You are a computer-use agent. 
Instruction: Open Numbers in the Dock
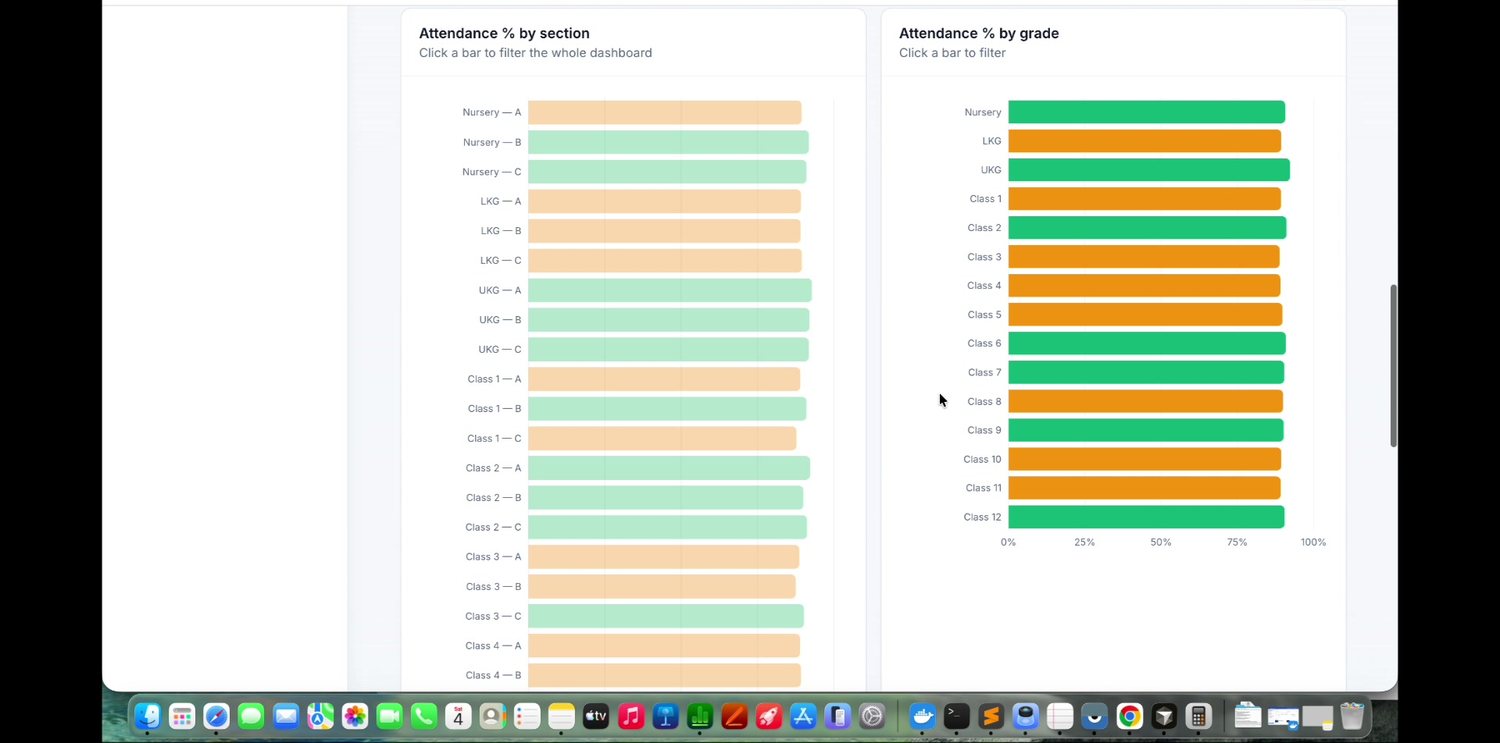click(700, 716)
